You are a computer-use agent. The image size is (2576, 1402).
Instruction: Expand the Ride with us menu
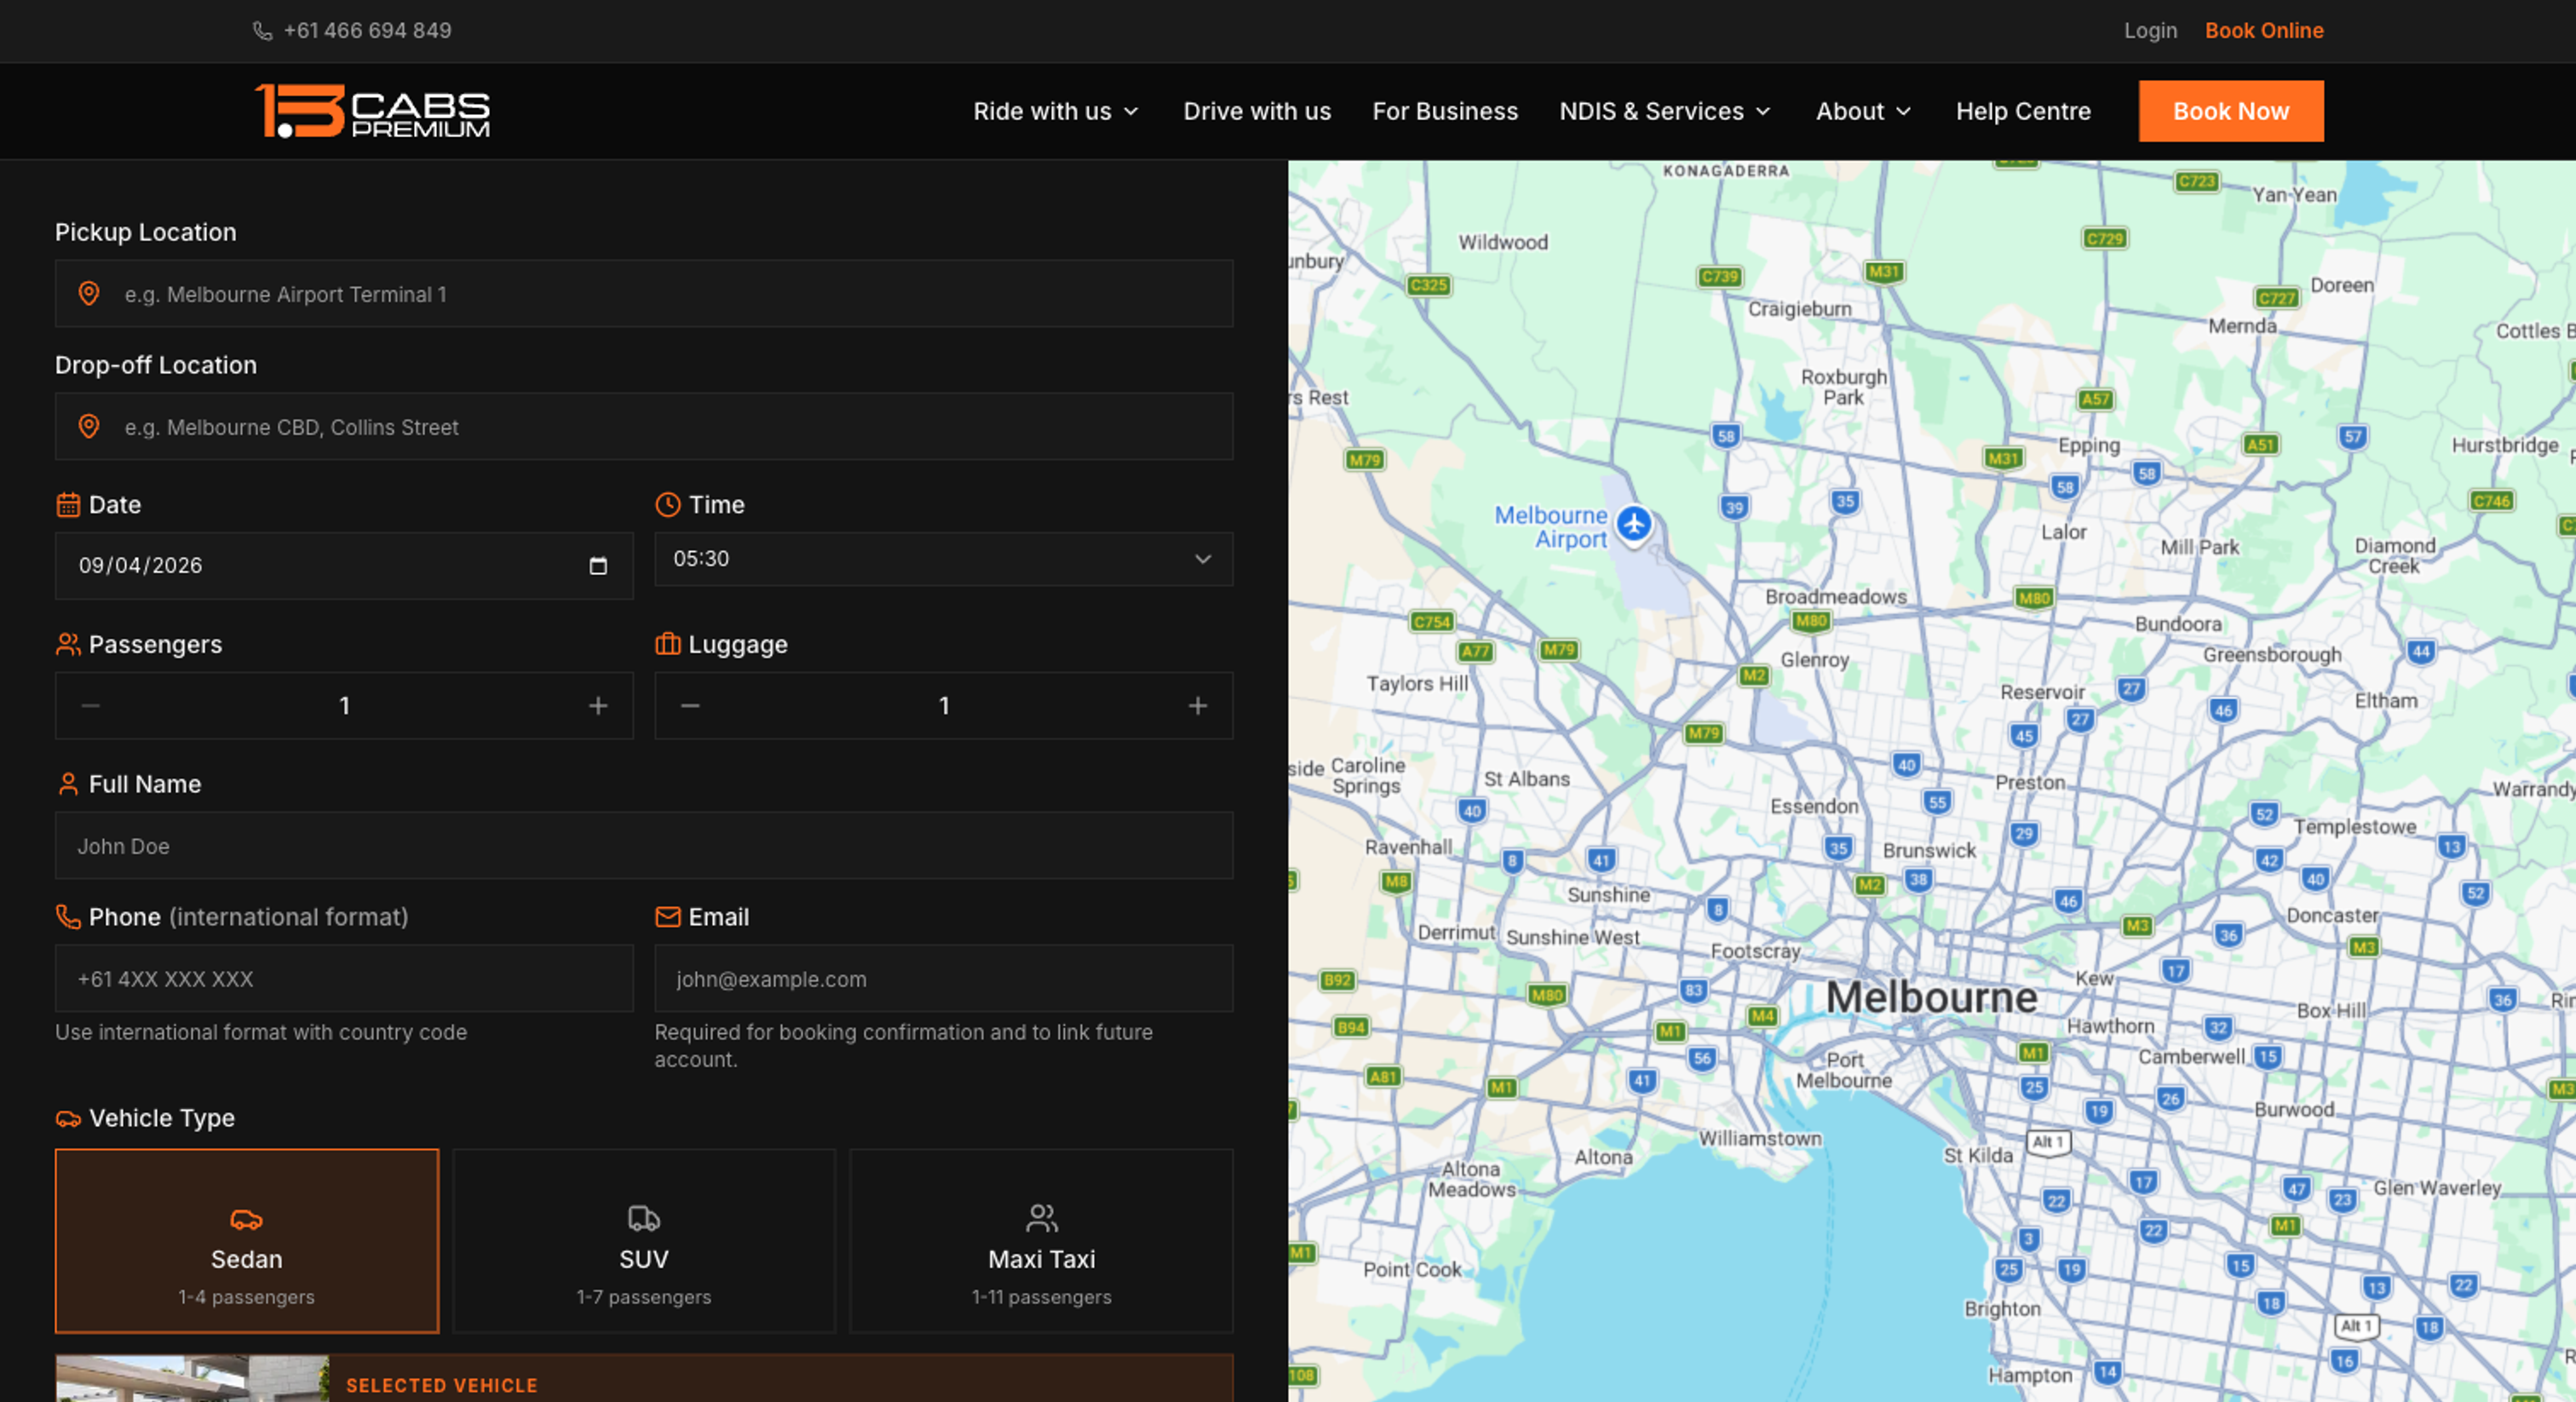(x=1056, y=111)
